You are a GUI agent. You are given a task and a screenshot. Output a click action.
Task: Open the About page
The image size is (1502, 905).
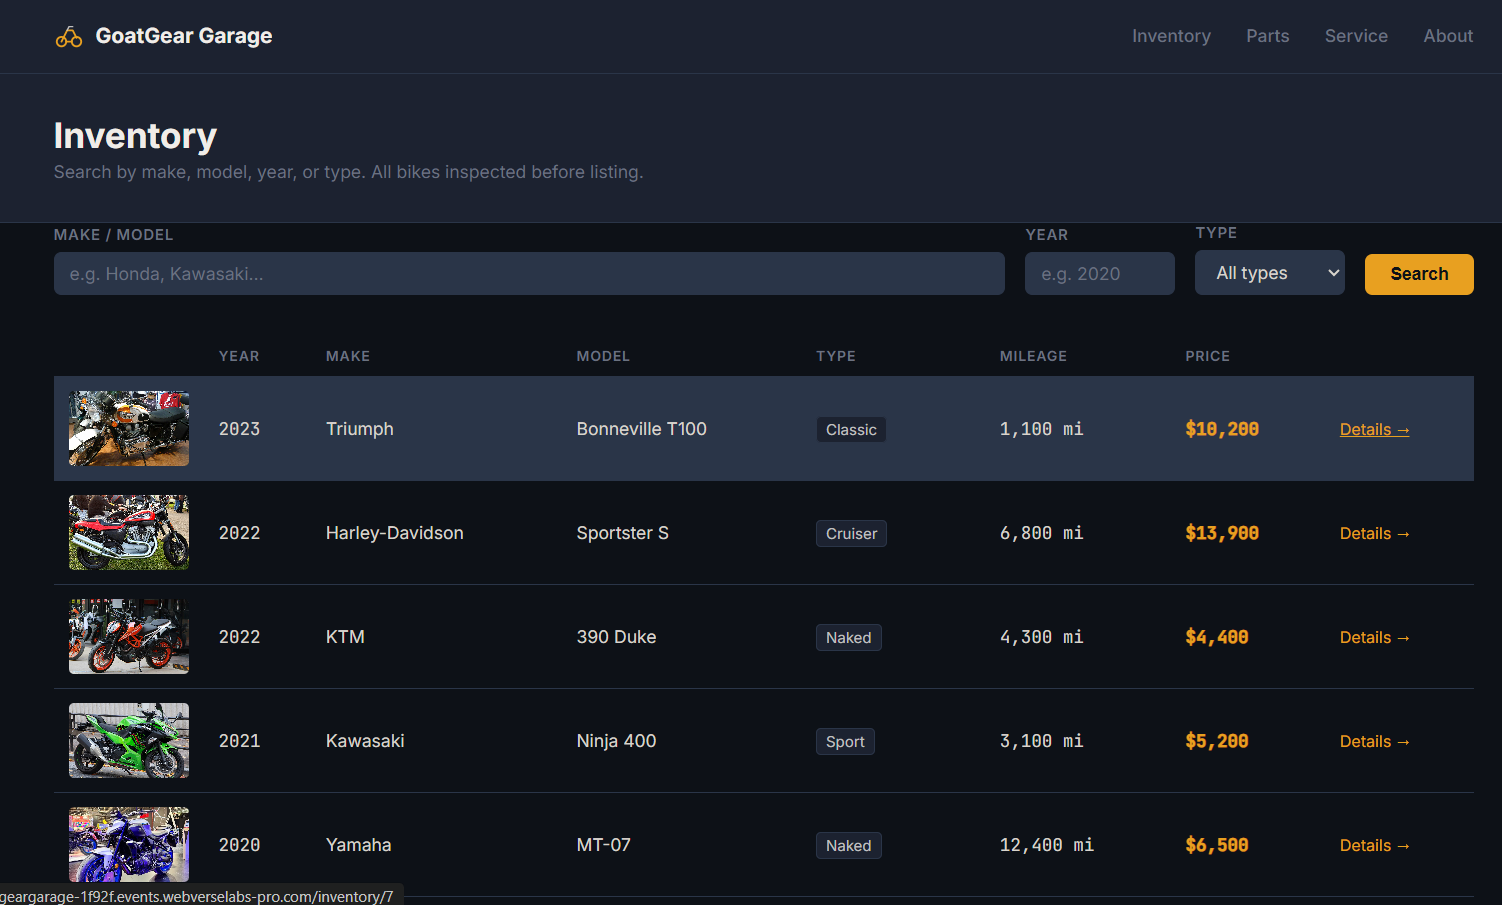[1448, 36]
